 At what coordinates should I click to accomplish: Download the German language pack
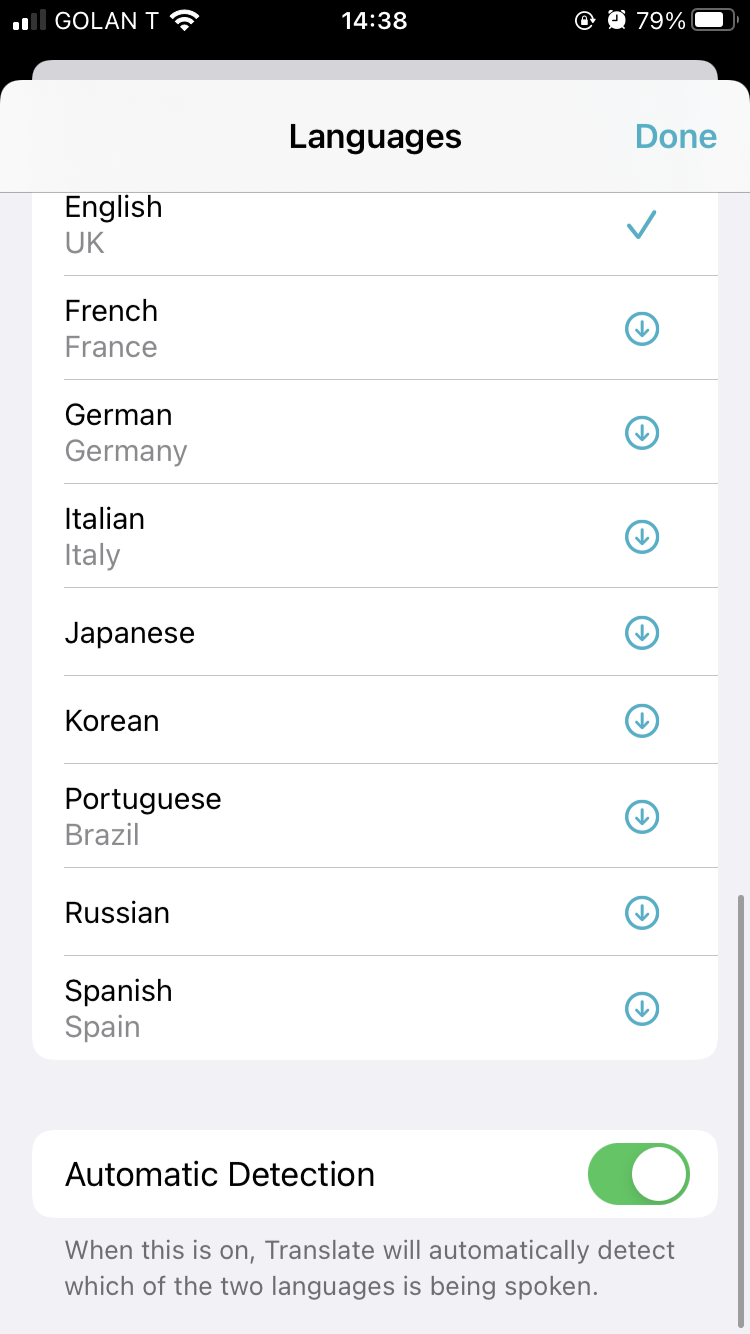click(641, 432)
